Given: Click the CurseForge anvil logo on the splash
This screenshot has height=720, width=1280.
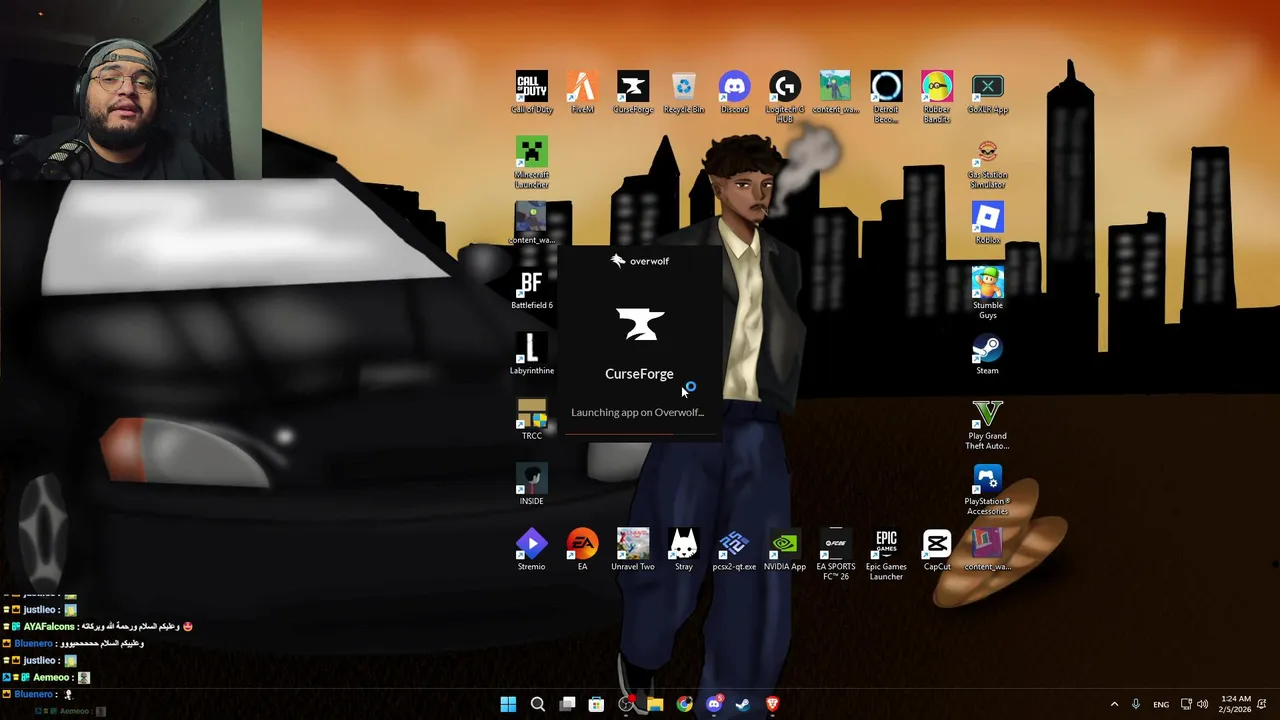Looking at the screenshot, I should [640, 324].
